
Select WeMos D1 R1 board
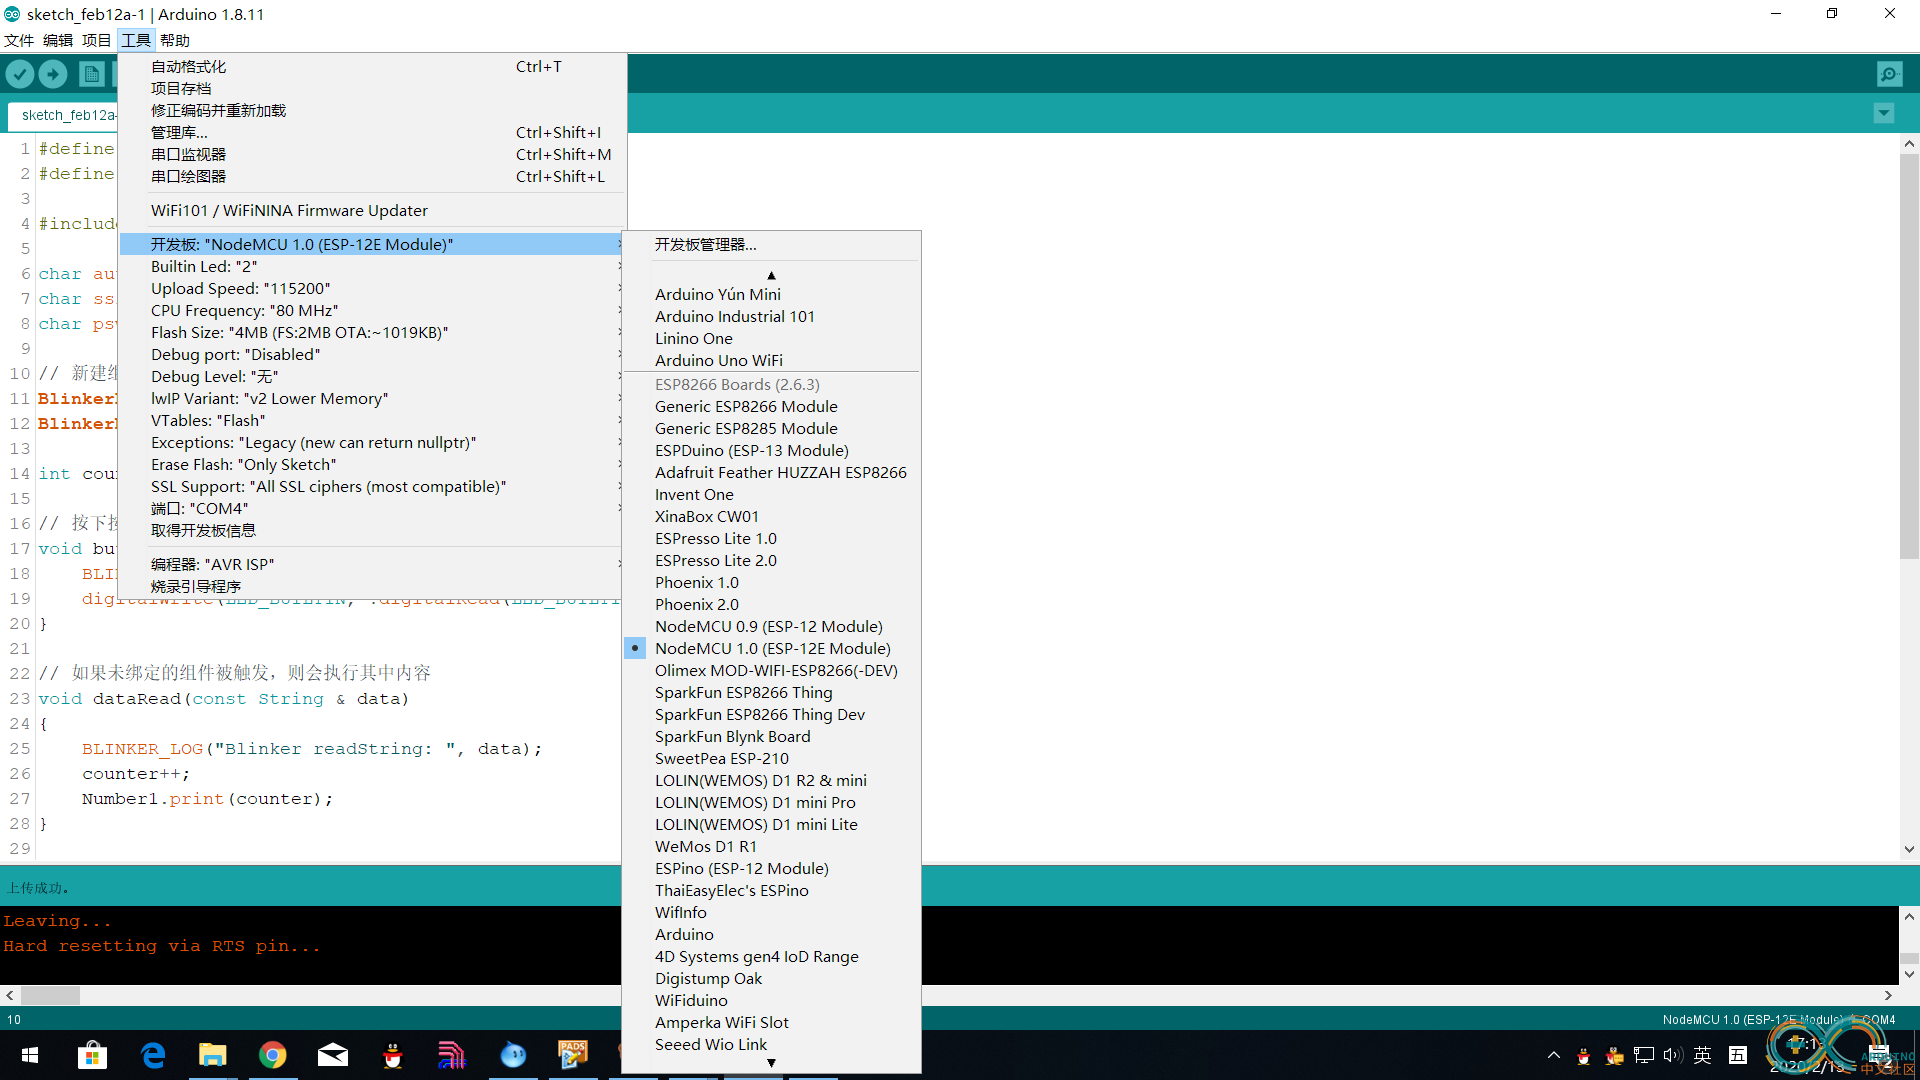(x=771, y=846)
